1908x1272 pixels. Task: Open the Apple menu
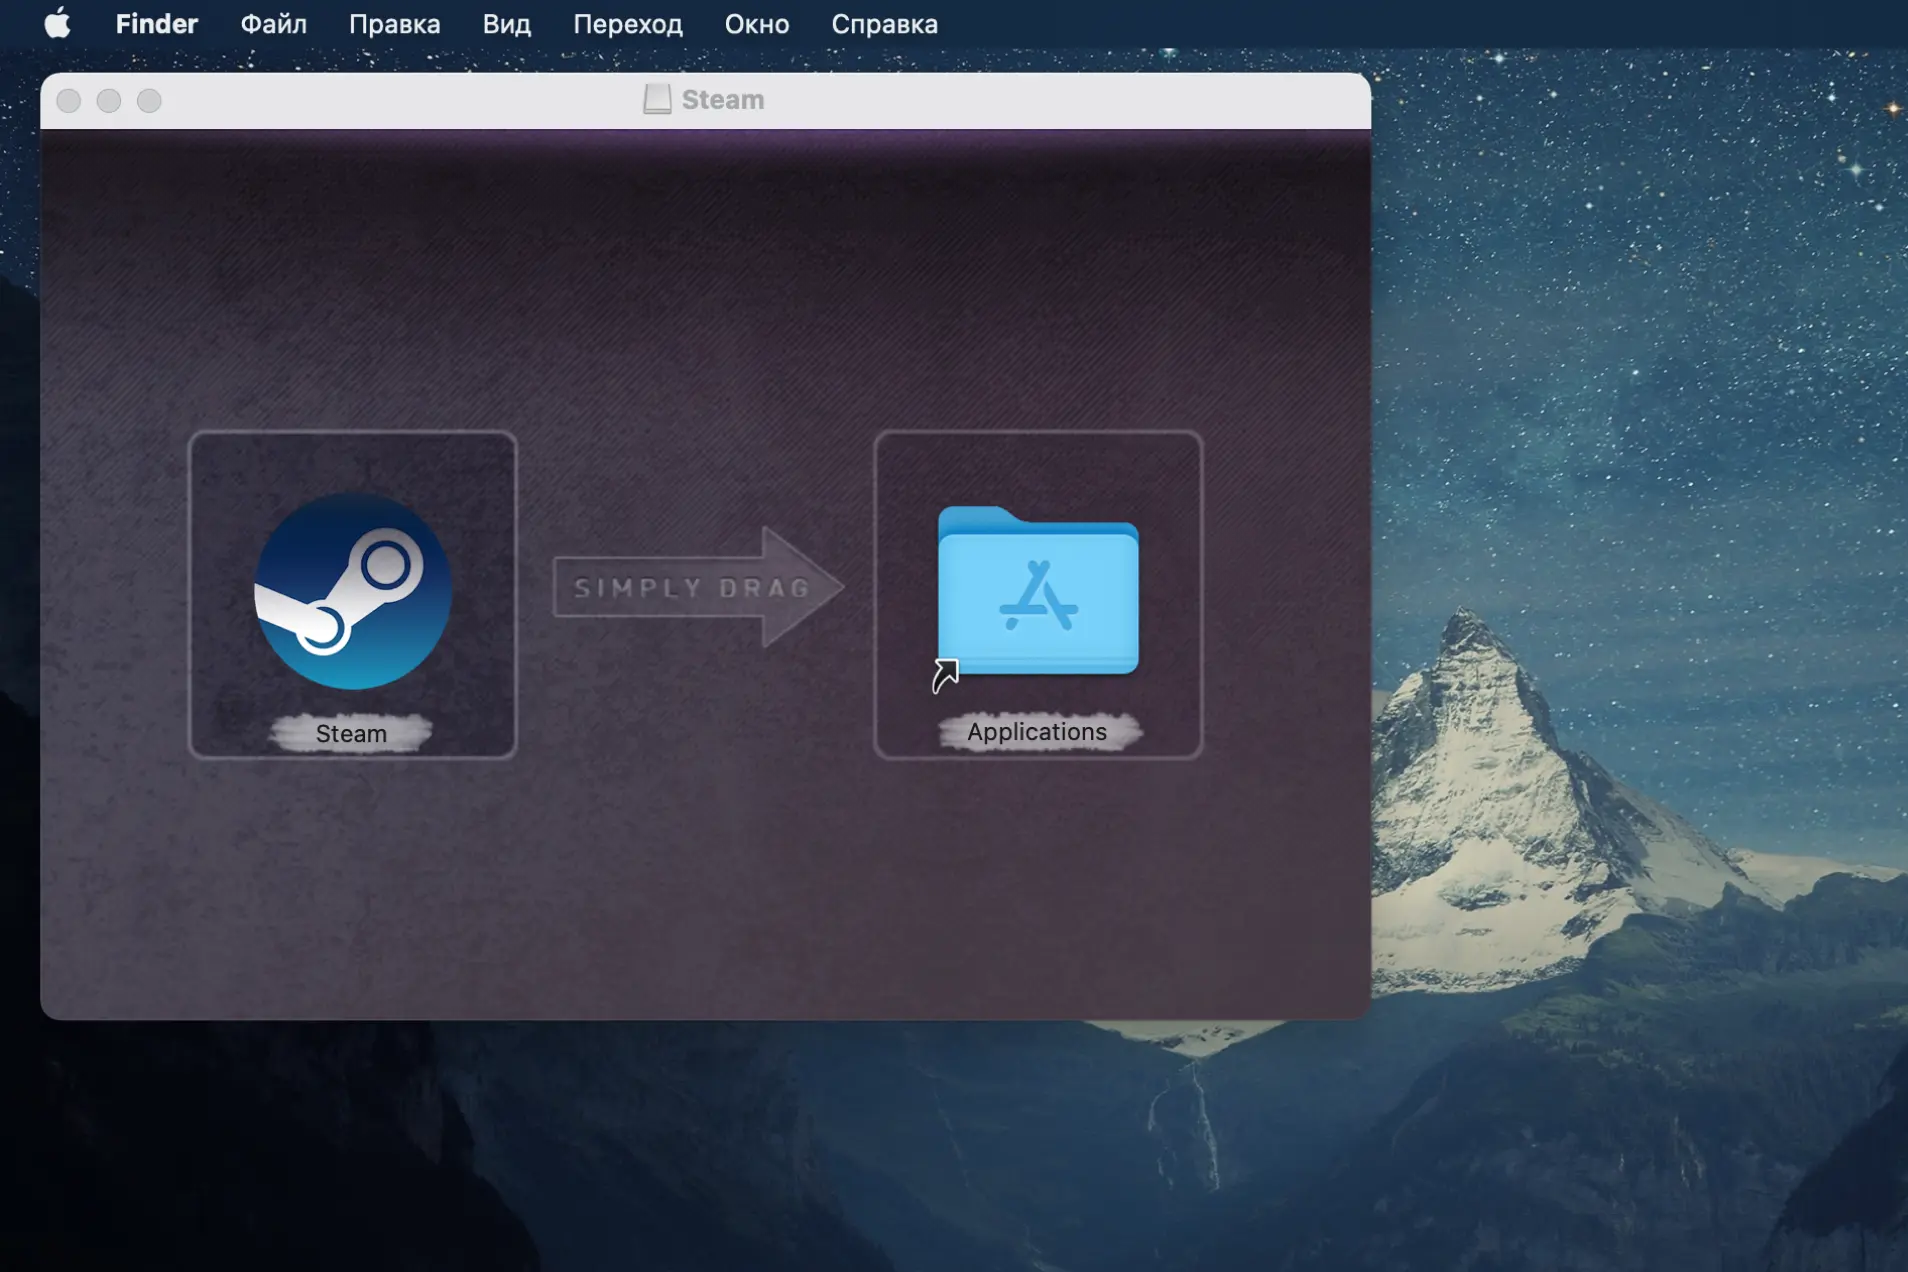tap(57, 23)
